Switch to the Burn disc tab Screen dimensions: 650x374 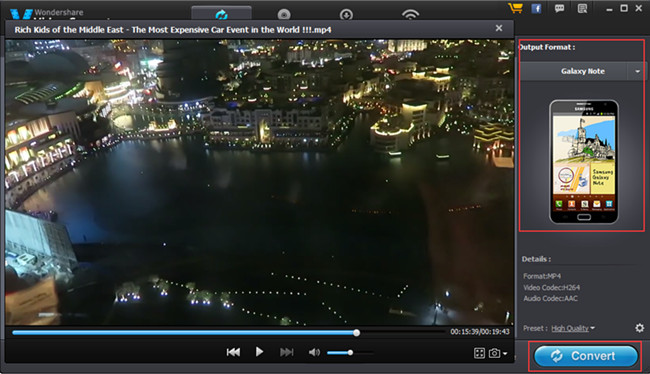tap(284, 15)
